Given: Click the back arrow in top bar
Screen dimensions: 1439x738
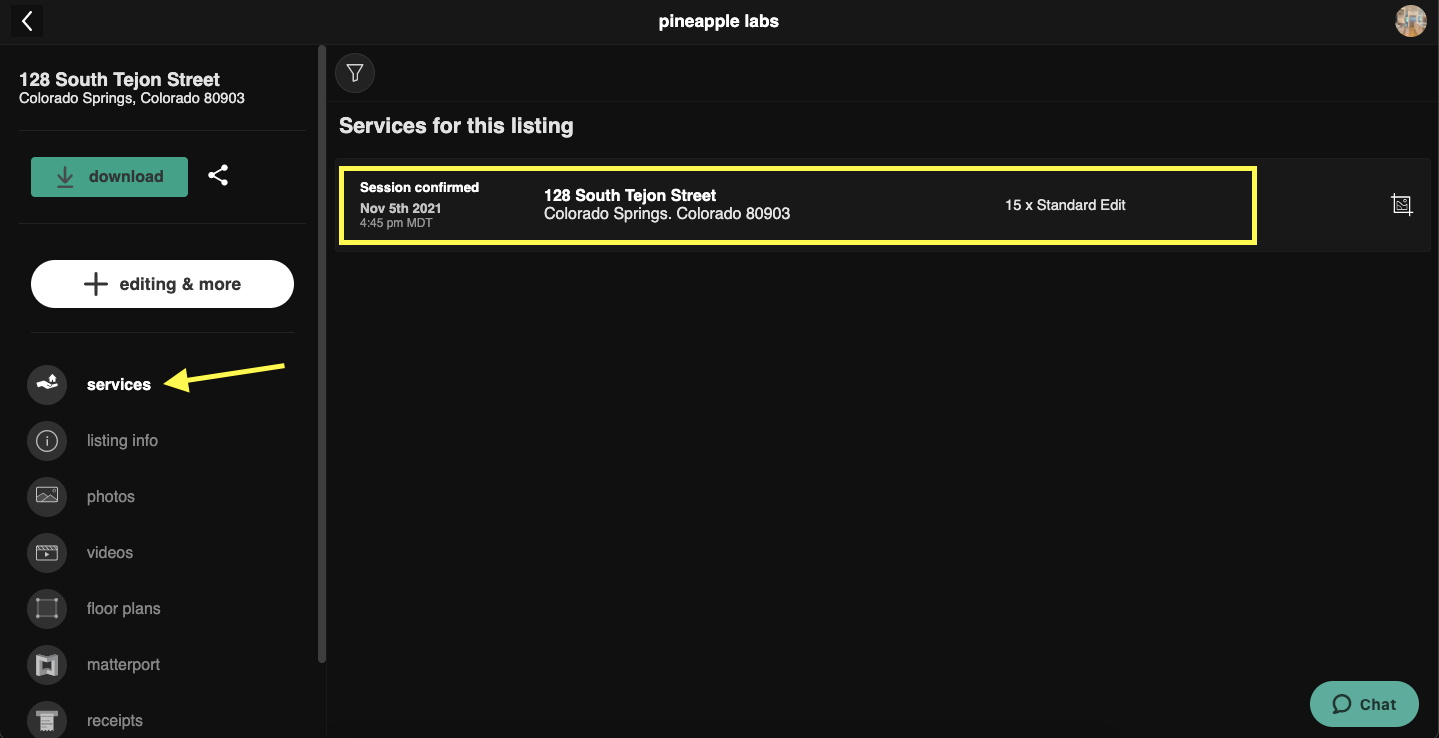Looking at the screenshot, I should pyautogui.click(x=27, y=21).
